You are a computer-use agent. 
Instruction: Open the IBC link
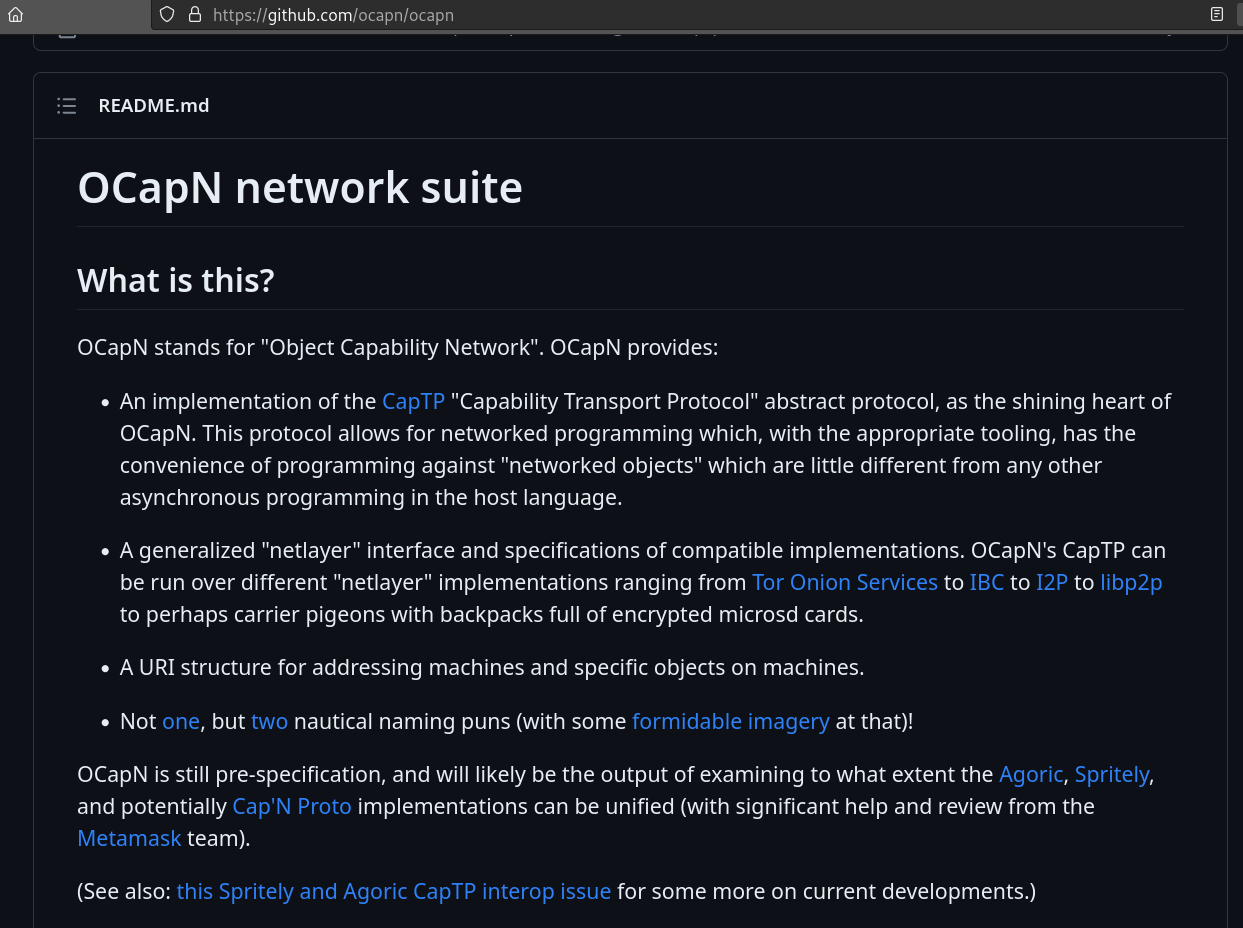tap(986, 582)
